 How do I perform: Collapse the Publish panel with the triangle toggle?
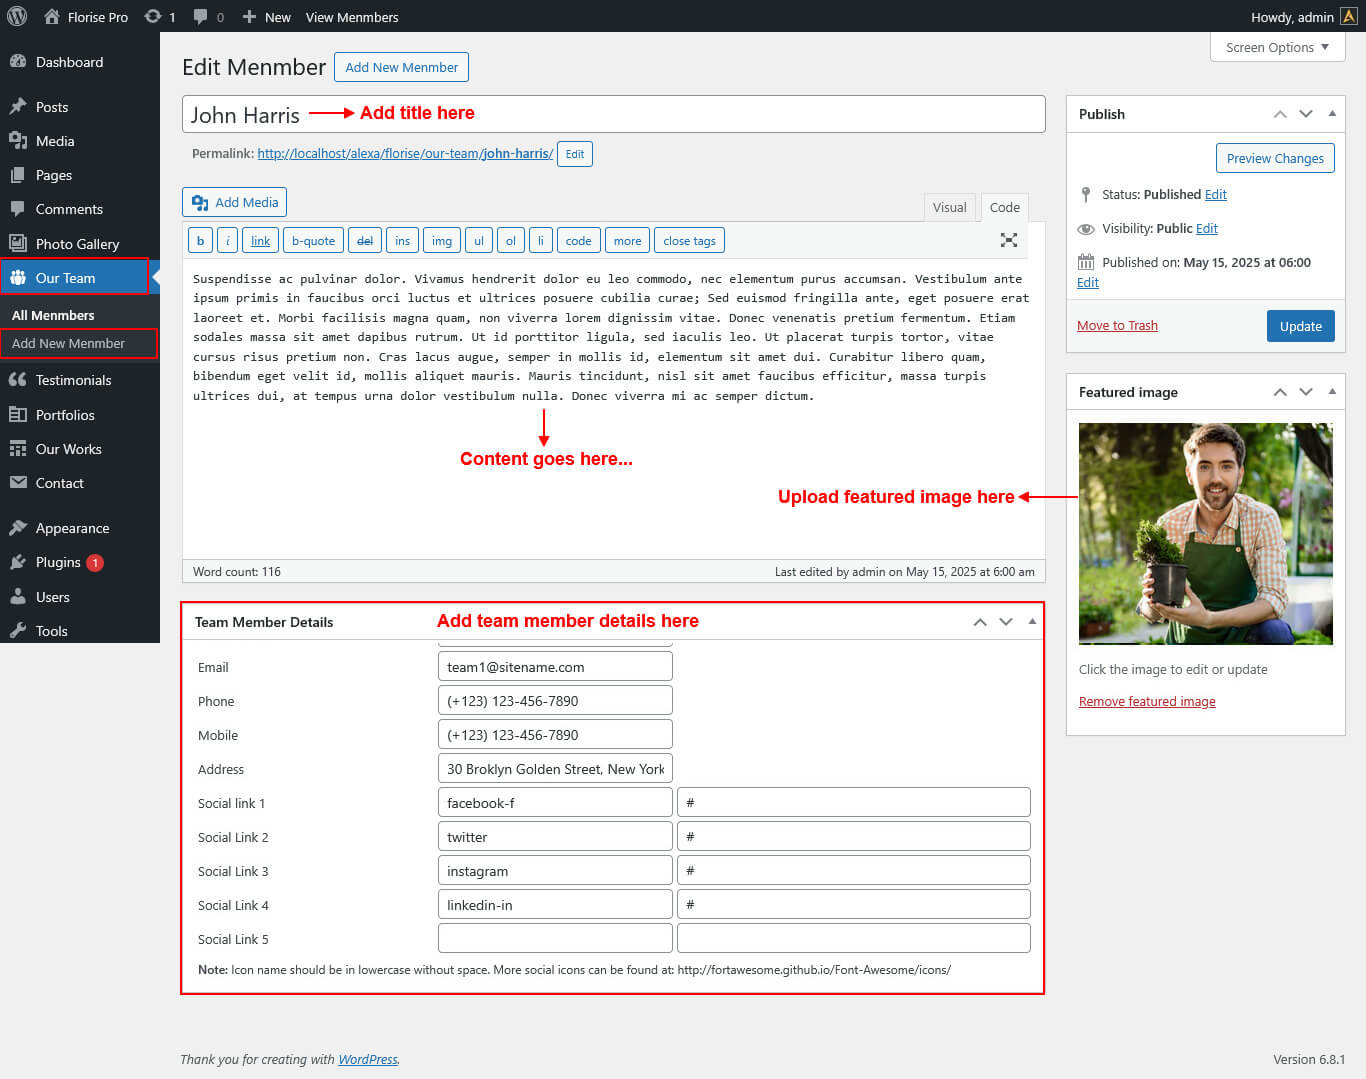[x=1332, y=114]
